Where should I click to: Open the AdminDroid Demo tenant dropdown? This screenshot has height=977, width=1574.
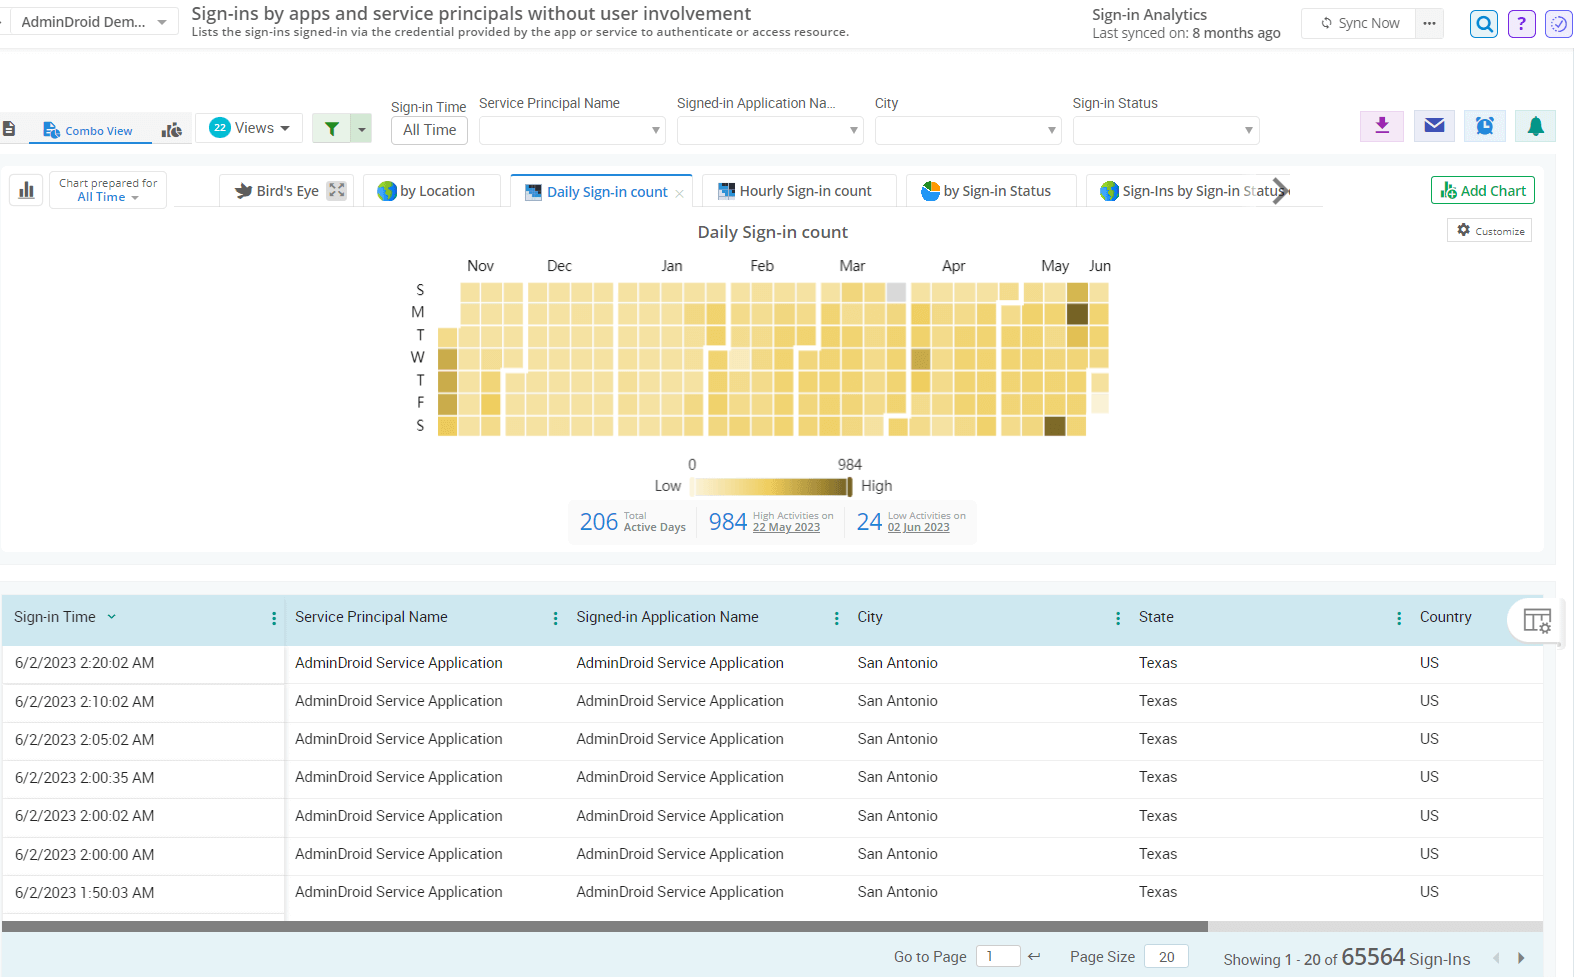92,21
